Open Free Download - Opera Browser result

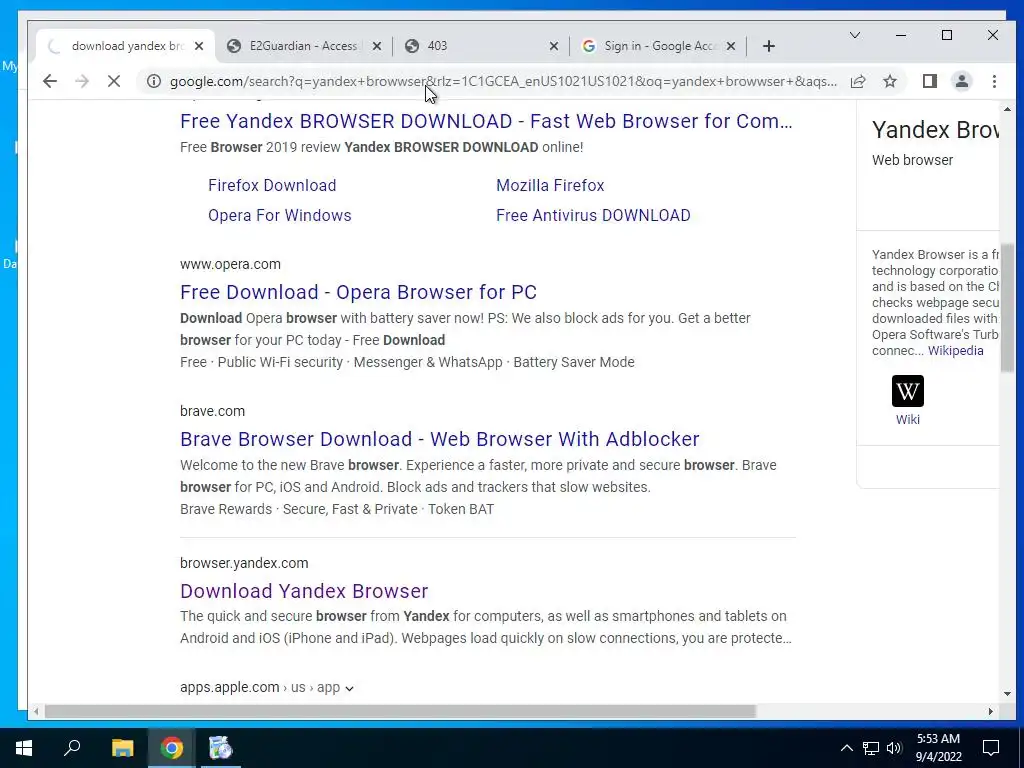(x=359, y=292)
